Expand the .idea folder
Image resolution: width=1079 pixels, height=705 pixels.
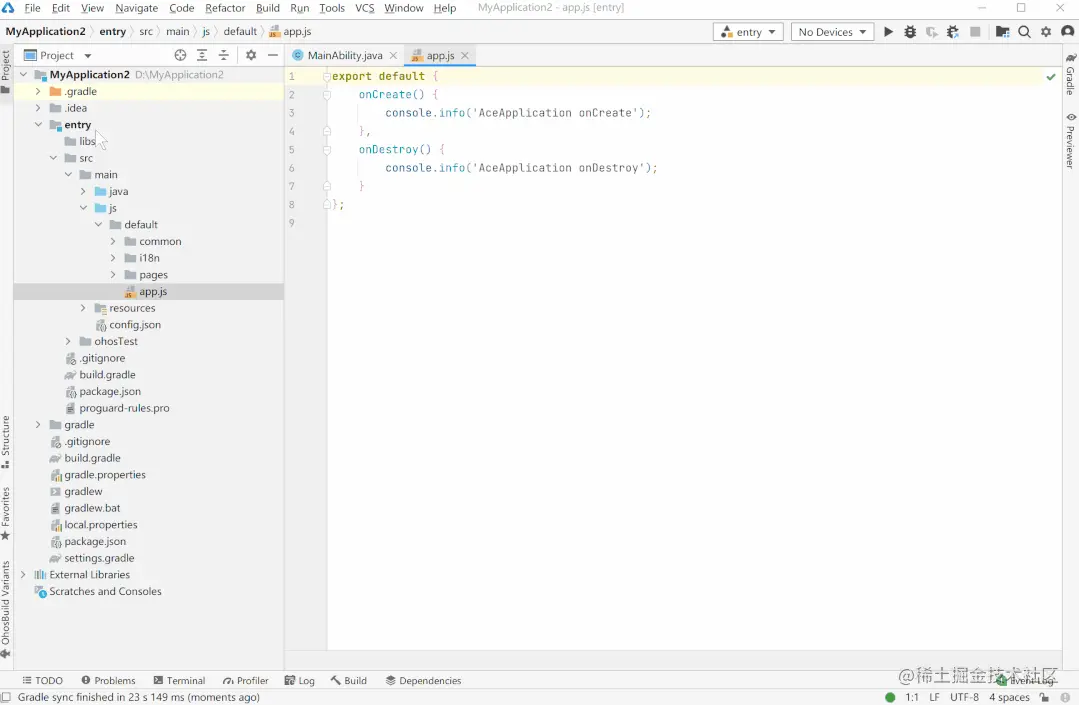[38, 107]
